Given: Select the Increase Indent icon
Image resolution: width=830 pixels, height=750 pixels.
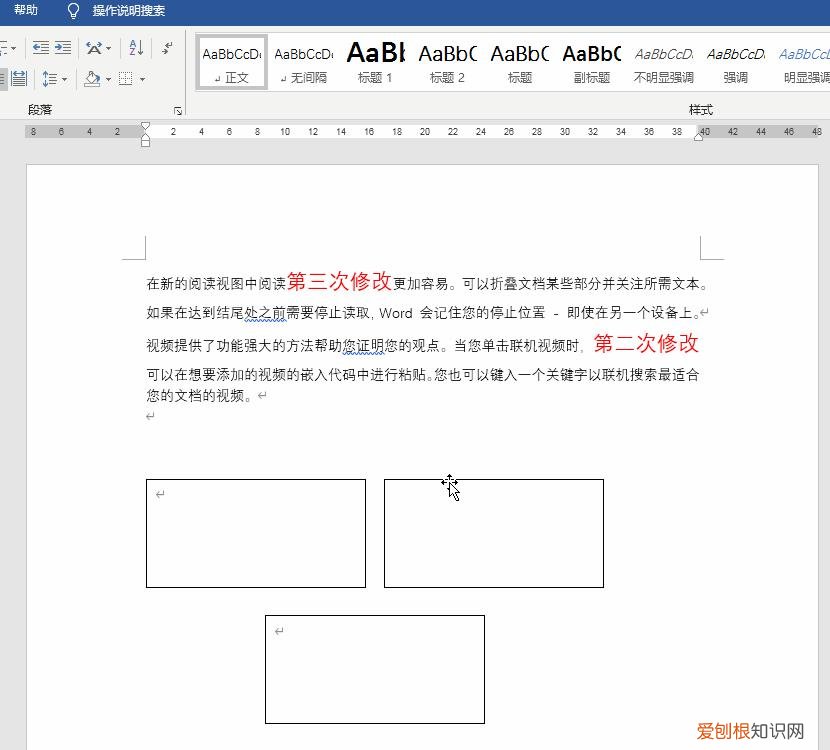Looking at the screenshot, I should coord(64,47).
